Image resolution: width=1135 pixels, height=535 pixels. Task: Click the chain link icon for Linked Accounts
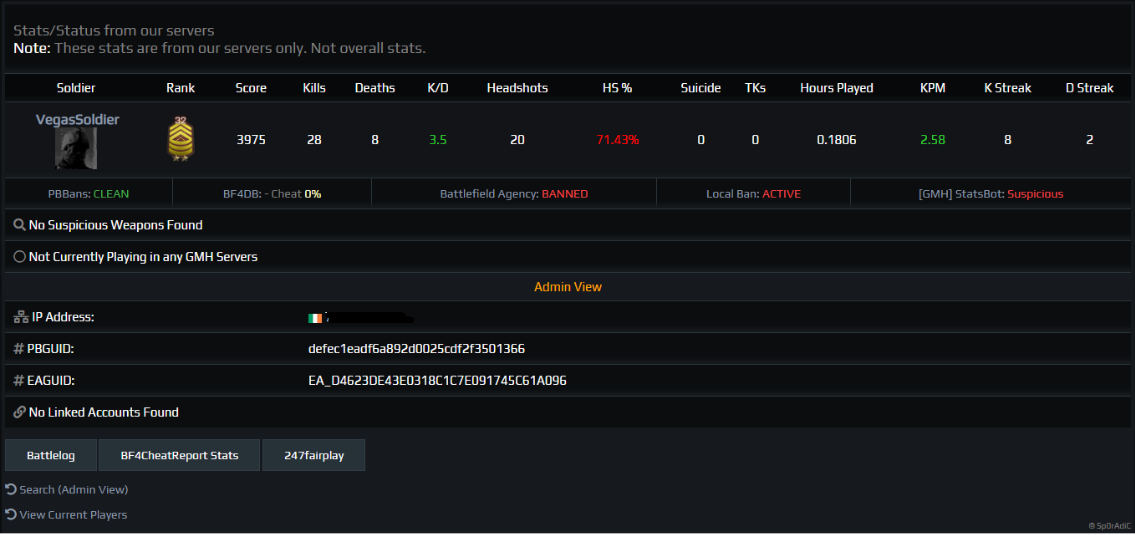tap(20, 412)
